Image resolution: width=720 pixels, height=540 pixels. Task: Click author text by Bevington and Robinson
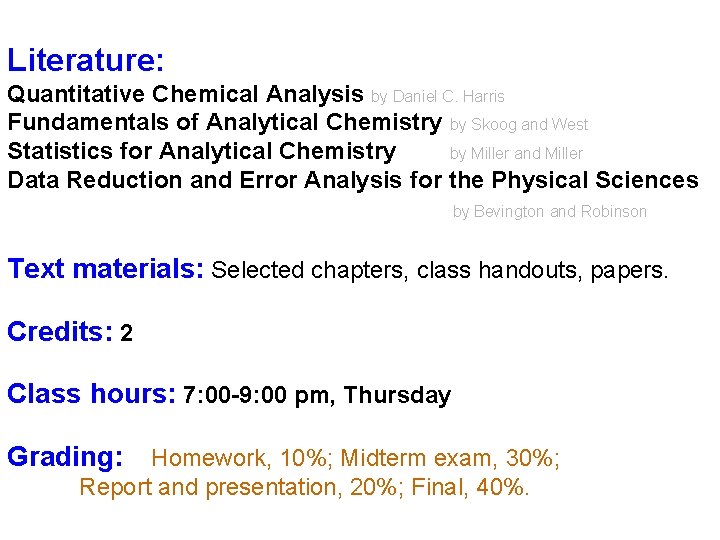(550, 212)
